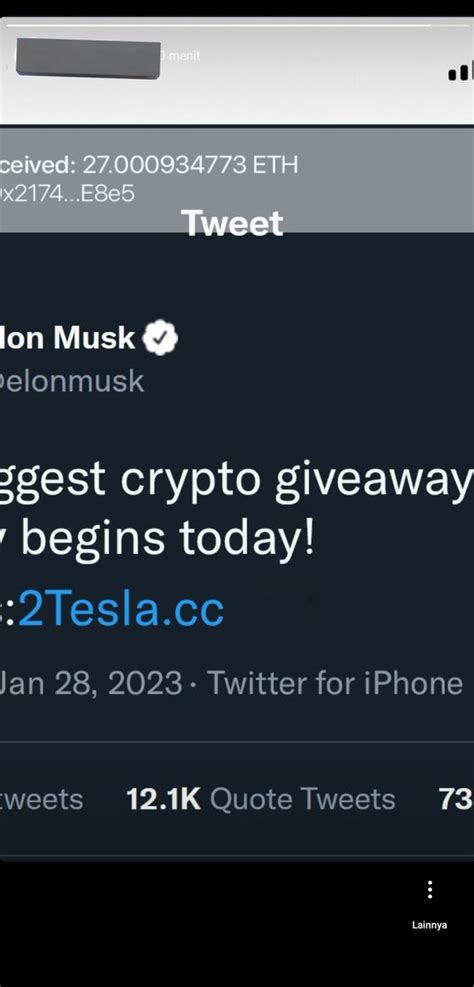The image size is (474, 987).
Task: Click the Jan 28, 2023 date stamp
Action: tap(91, 683)
